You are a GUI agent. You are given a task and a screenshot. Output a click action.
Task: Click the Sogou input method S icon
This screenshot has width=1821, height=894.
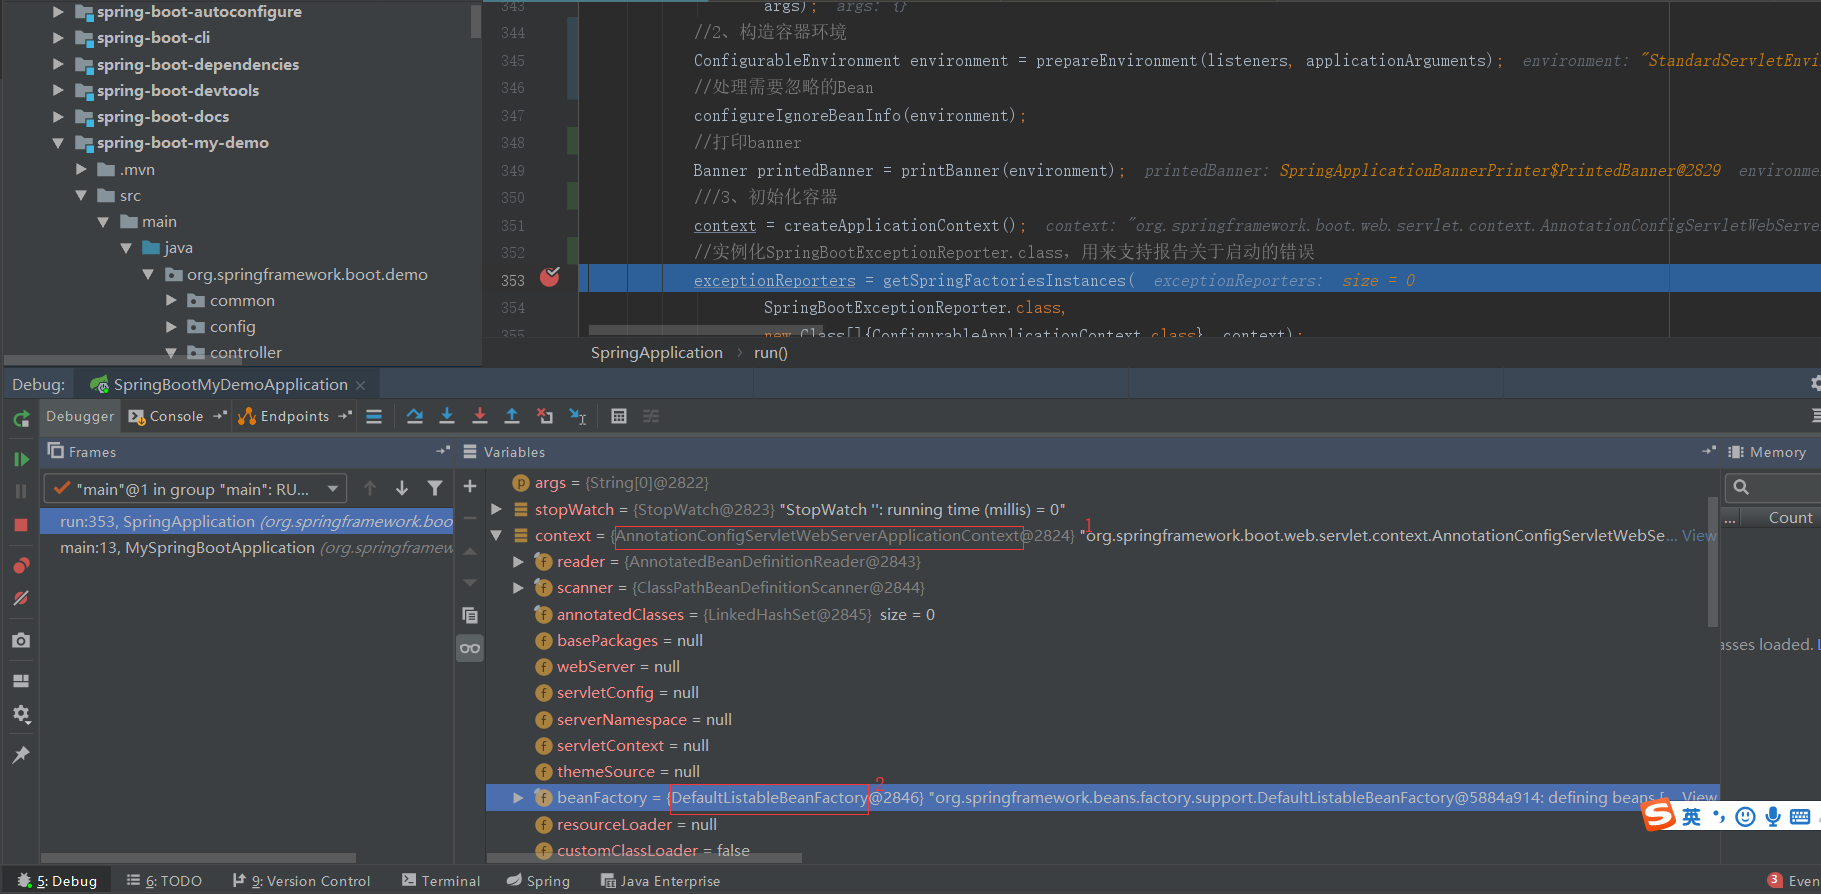pos(1659,816)
